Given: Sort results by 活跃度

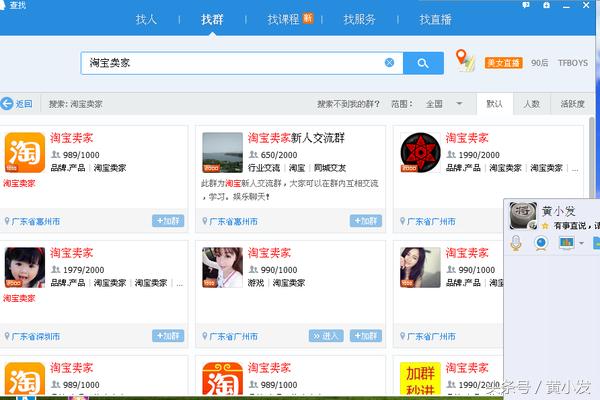Looking at the screenshot, I should 572,104.
